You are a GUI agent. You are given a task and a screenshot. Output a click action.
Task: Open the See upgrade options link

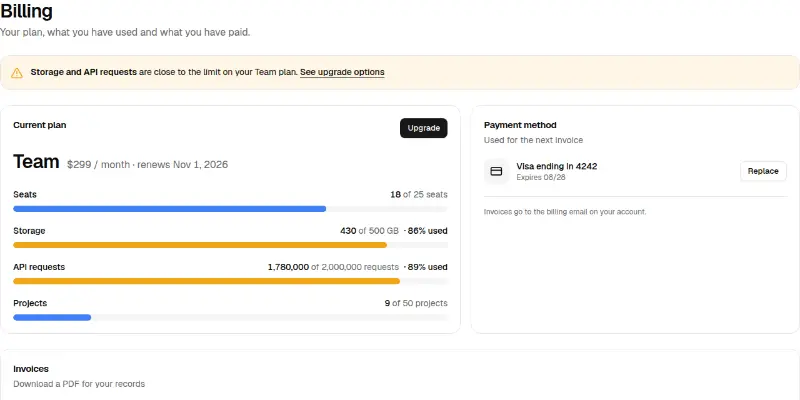click(342, 72)
